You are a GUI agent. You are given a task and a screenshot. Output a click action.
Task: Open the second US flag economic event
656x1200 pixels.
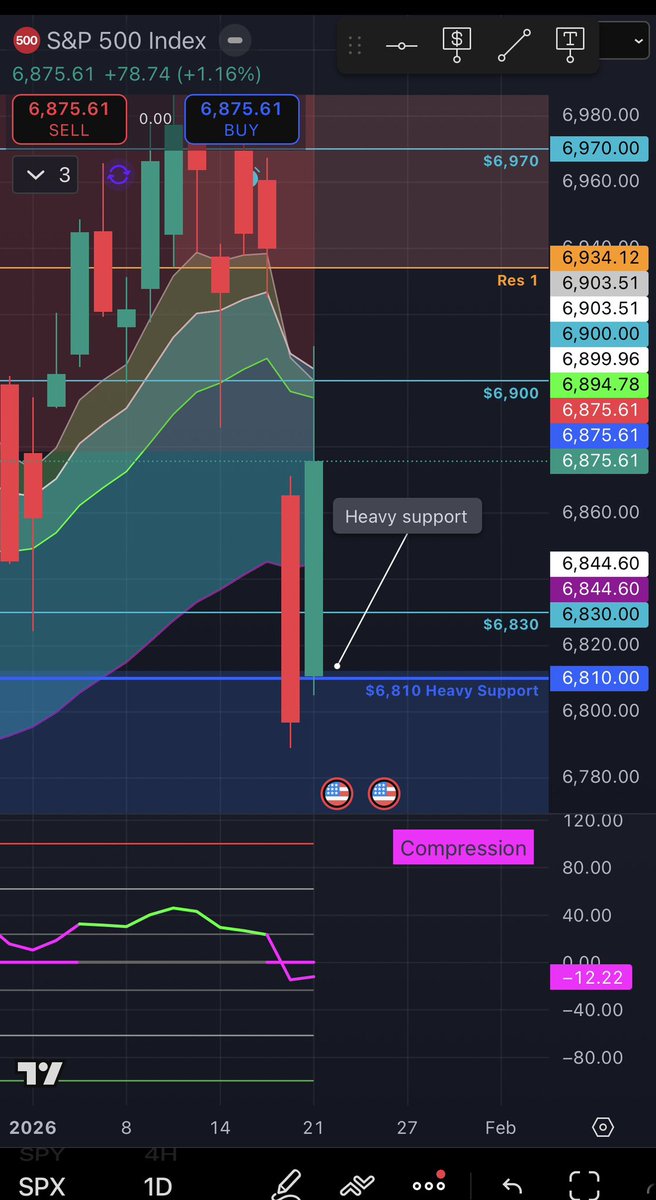(x=384, y=794)
